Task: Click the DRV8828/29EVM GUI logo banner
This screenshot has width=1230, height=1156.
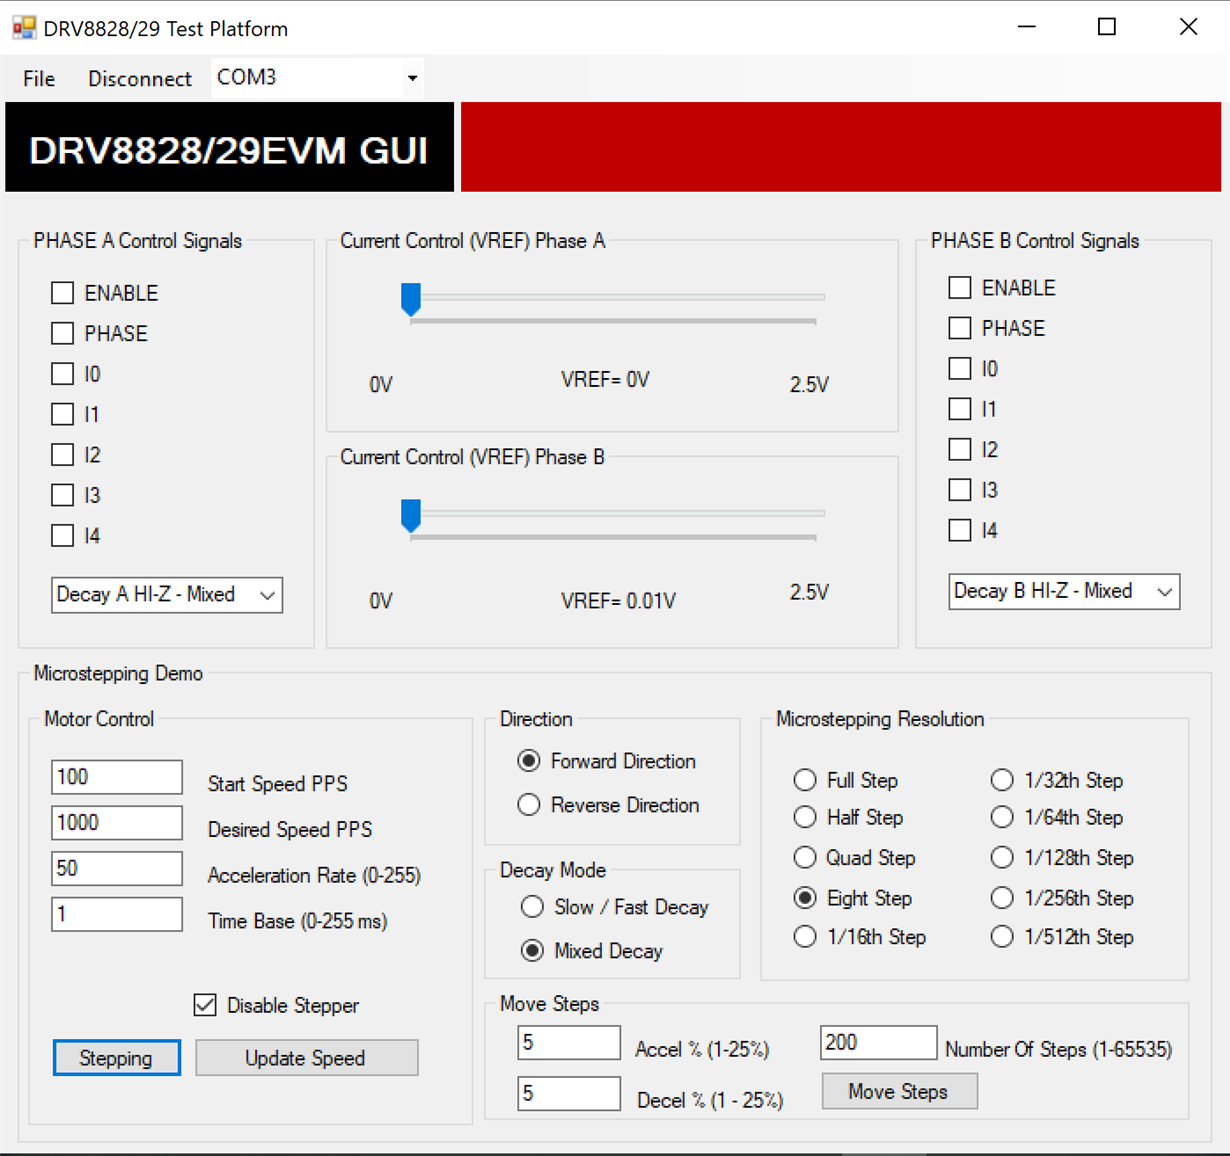Action: [x=229, y=147]
